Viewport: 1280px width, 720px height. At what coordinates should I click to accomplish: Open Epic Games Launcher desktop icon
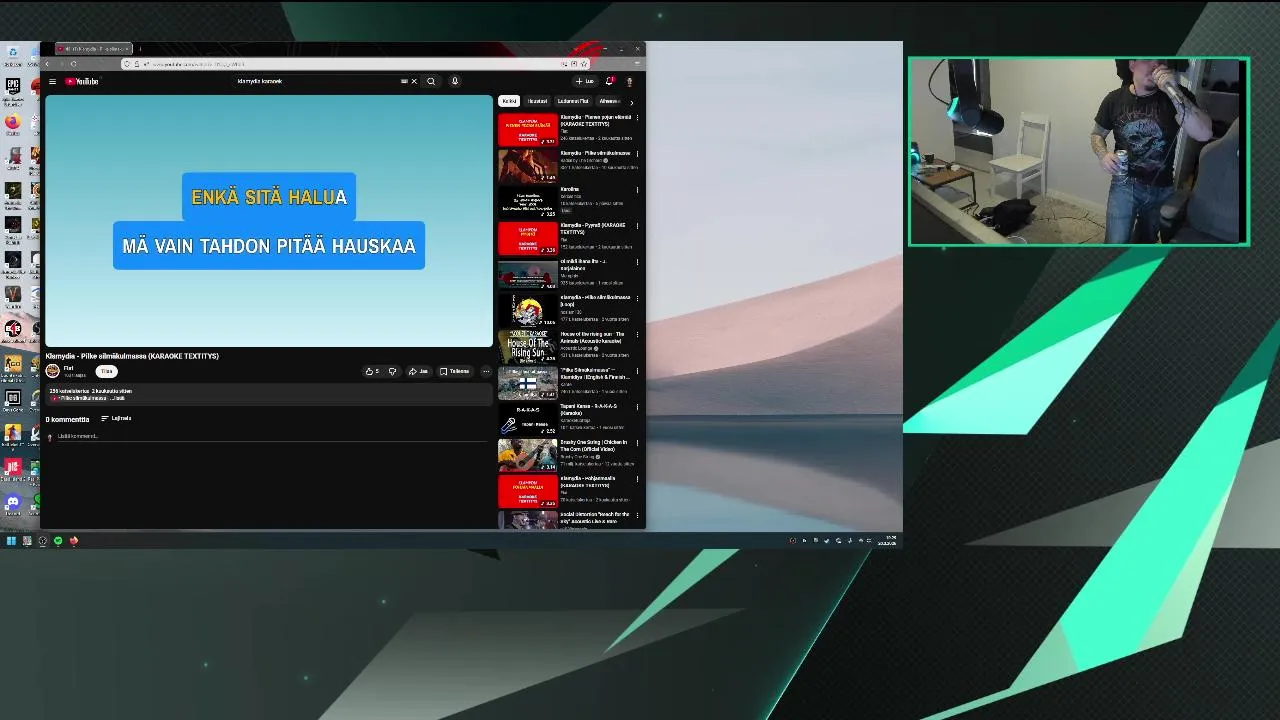click(12, 88)
